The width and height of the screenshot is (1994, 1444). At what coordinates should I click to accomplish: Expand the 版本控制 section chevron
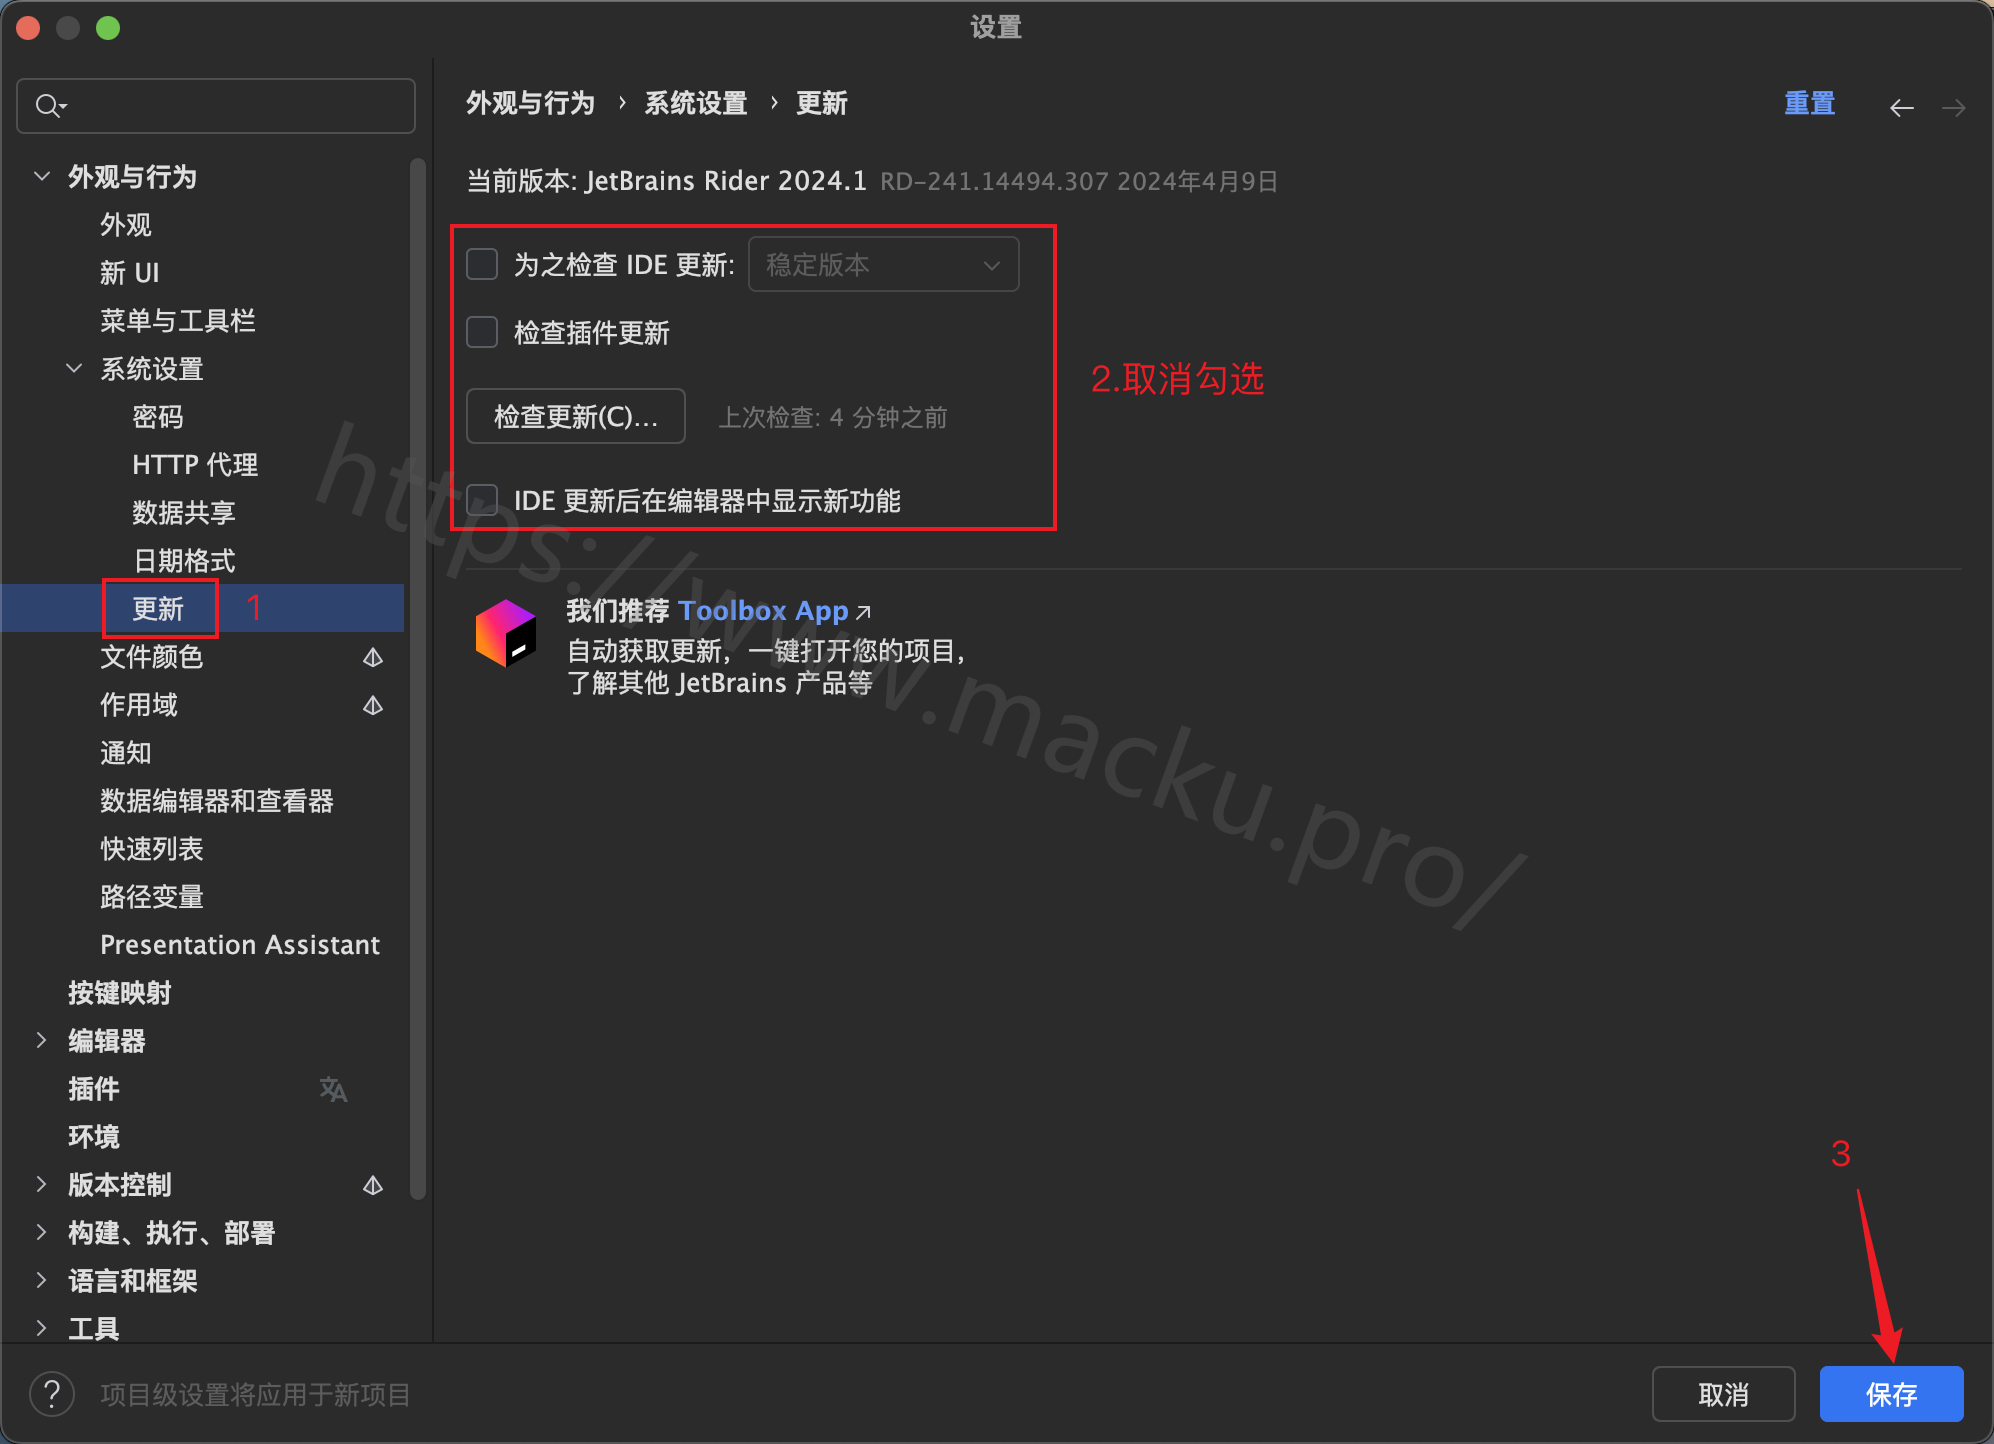point(41,1184)
